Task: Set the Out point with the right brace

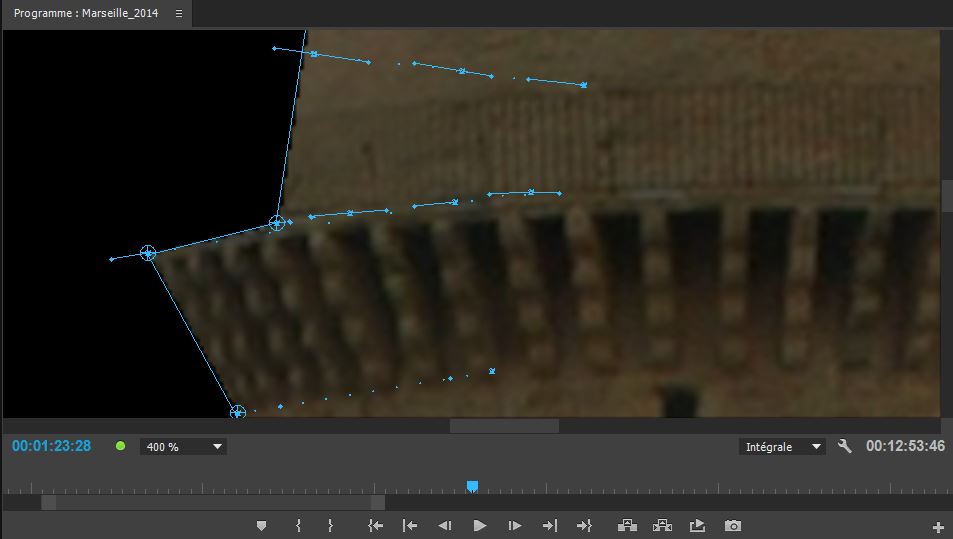Action: (x=330, y=526)
